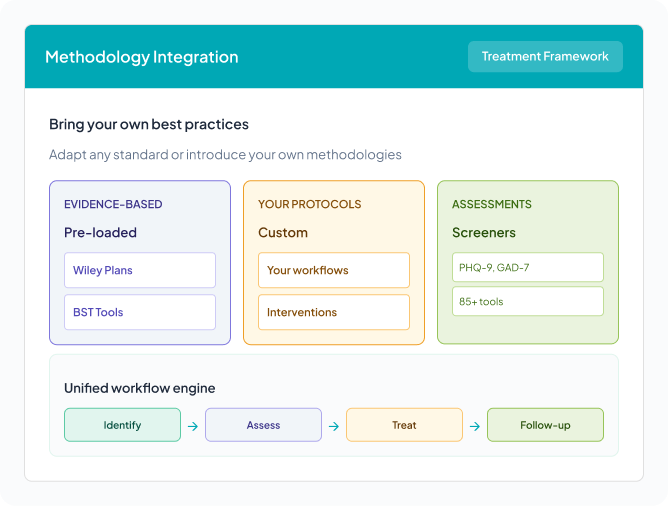Select the Wiley Plans item
This screenshot has height=506, width=668.
[x=139, y=270]
